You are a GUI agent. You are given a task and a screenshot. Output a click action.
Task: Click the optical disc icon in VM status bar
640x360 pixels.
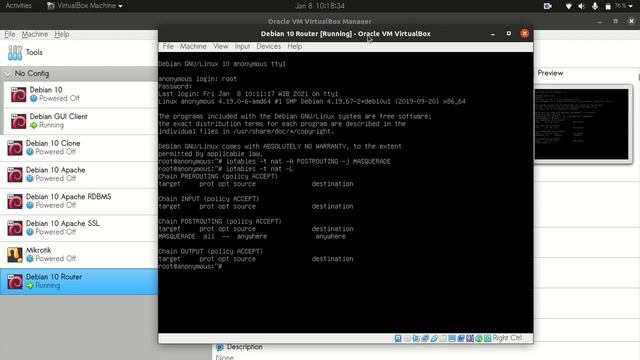(x=407, y=338)
